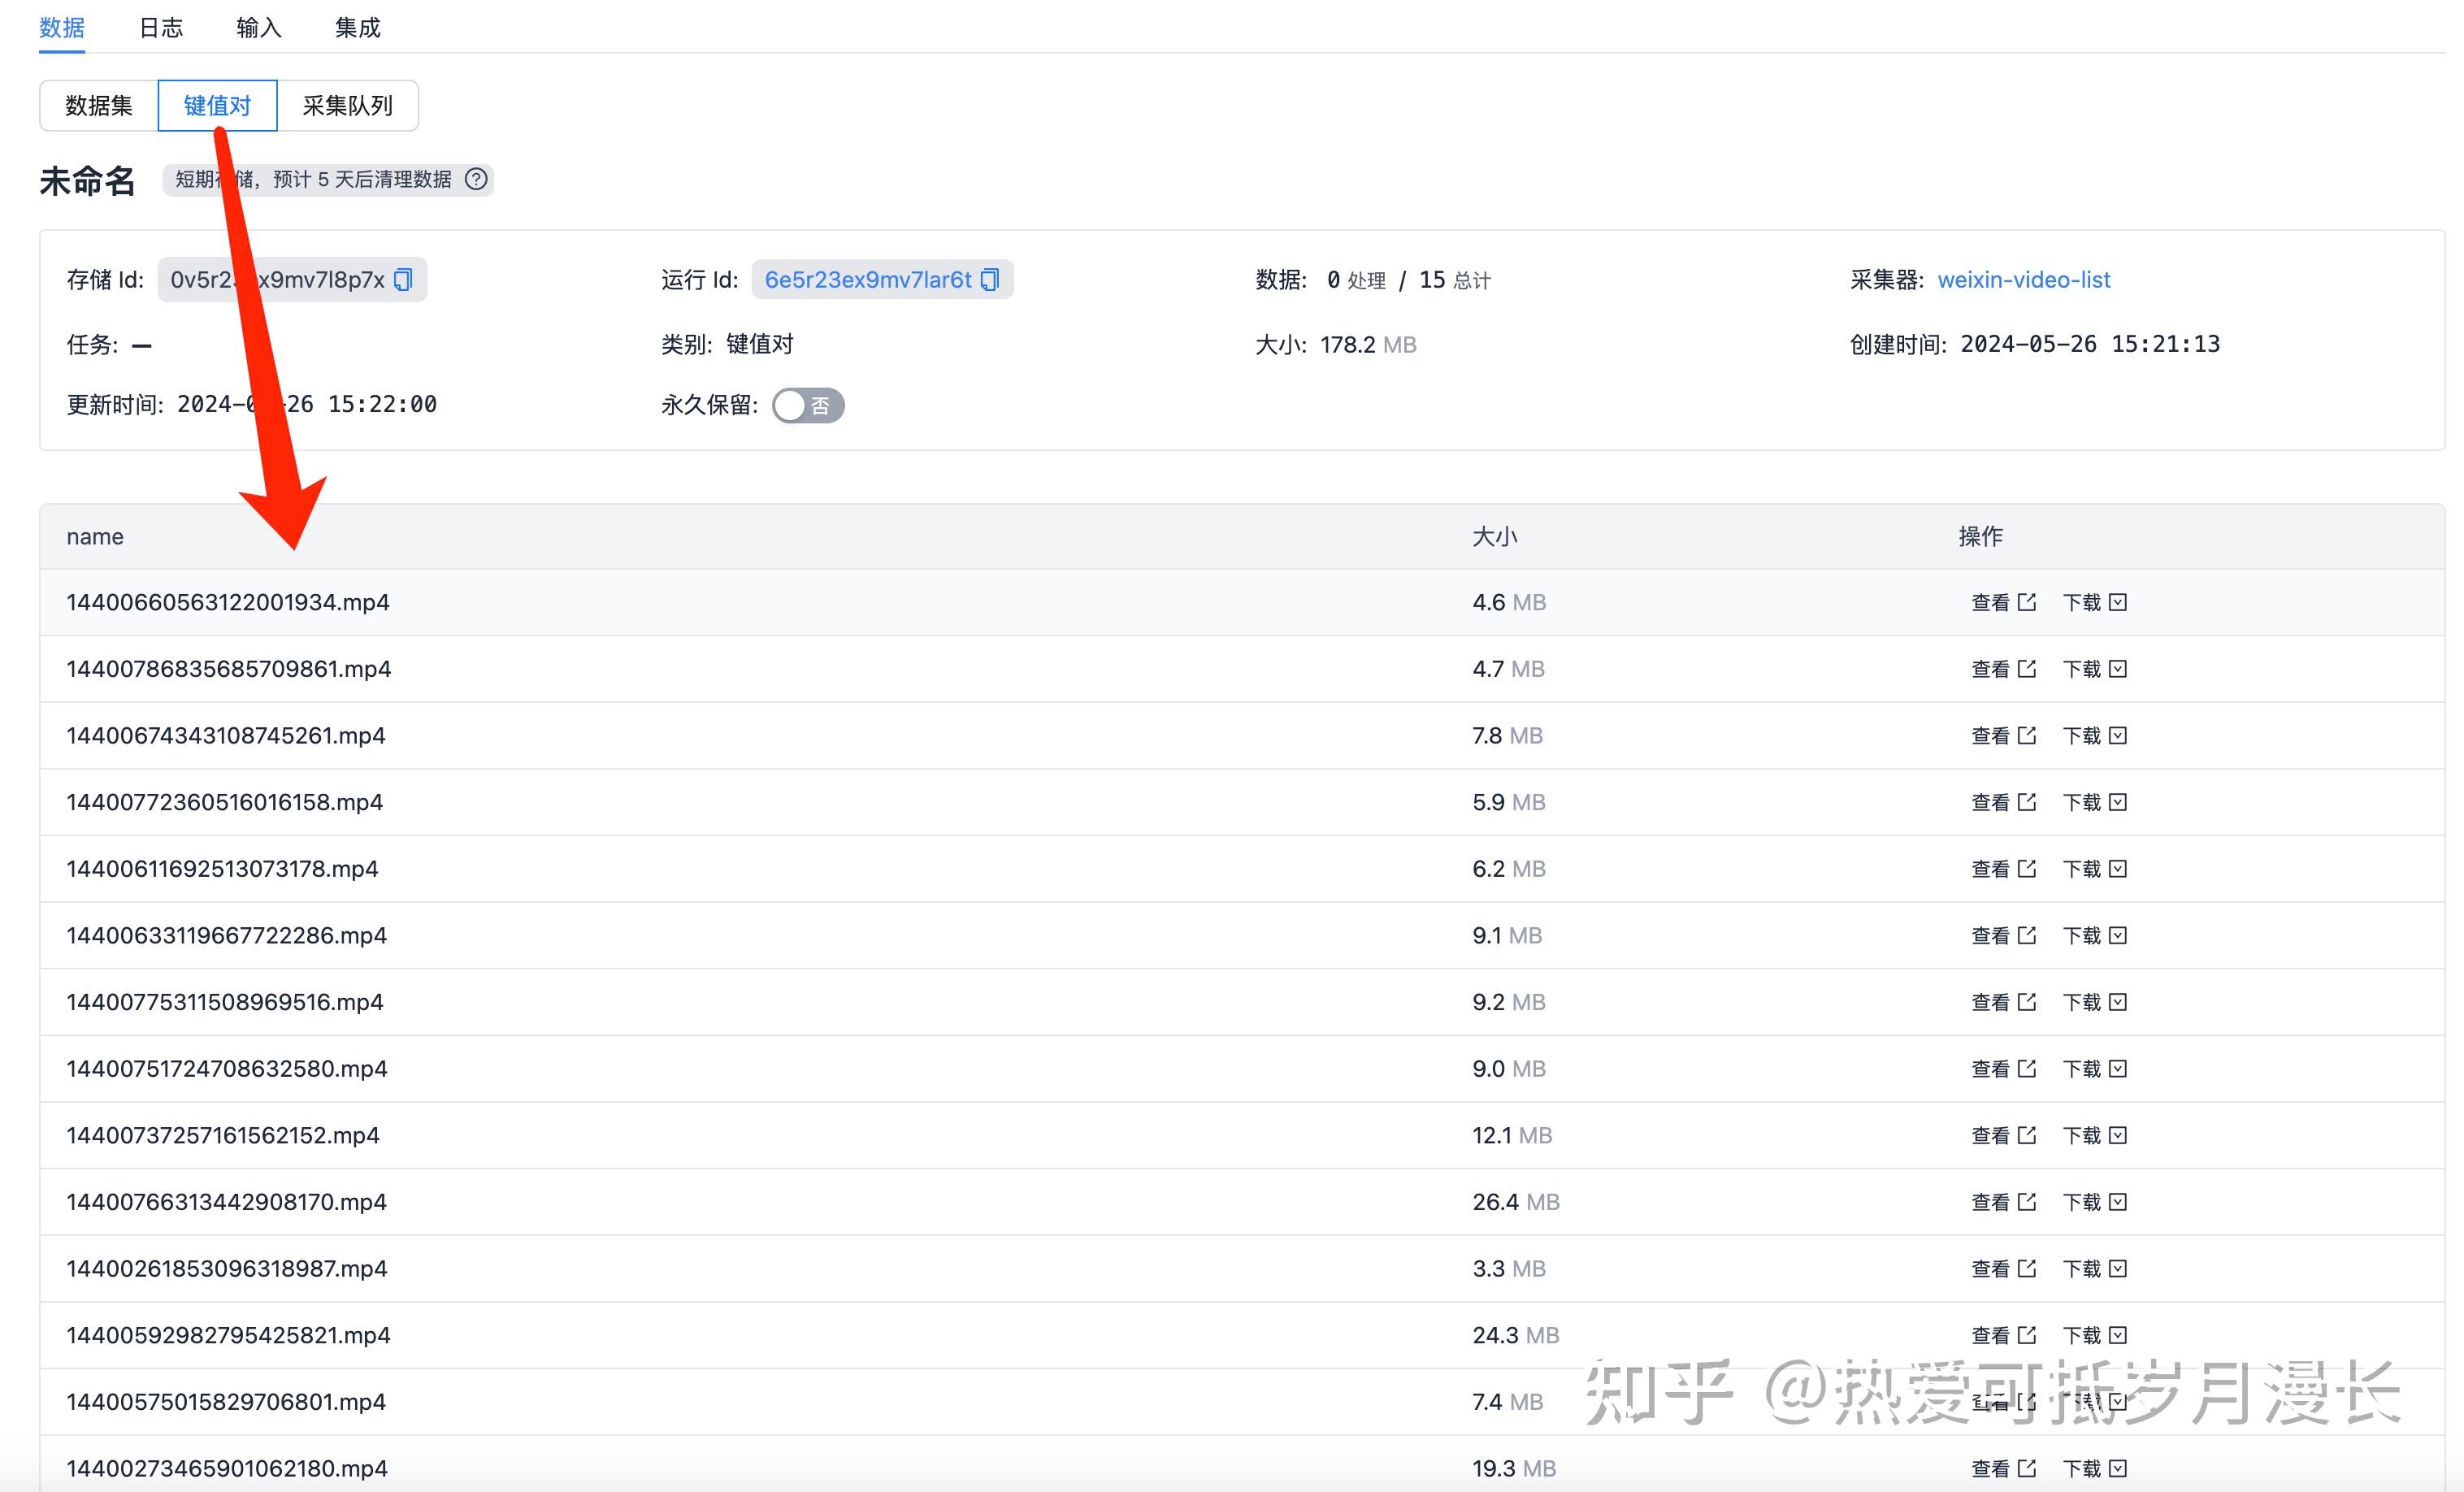Click the 26.4 MB size cell
Image resolution: width=2464 pixels, height=1492 pixels.
click(x=1515, y=1202)
